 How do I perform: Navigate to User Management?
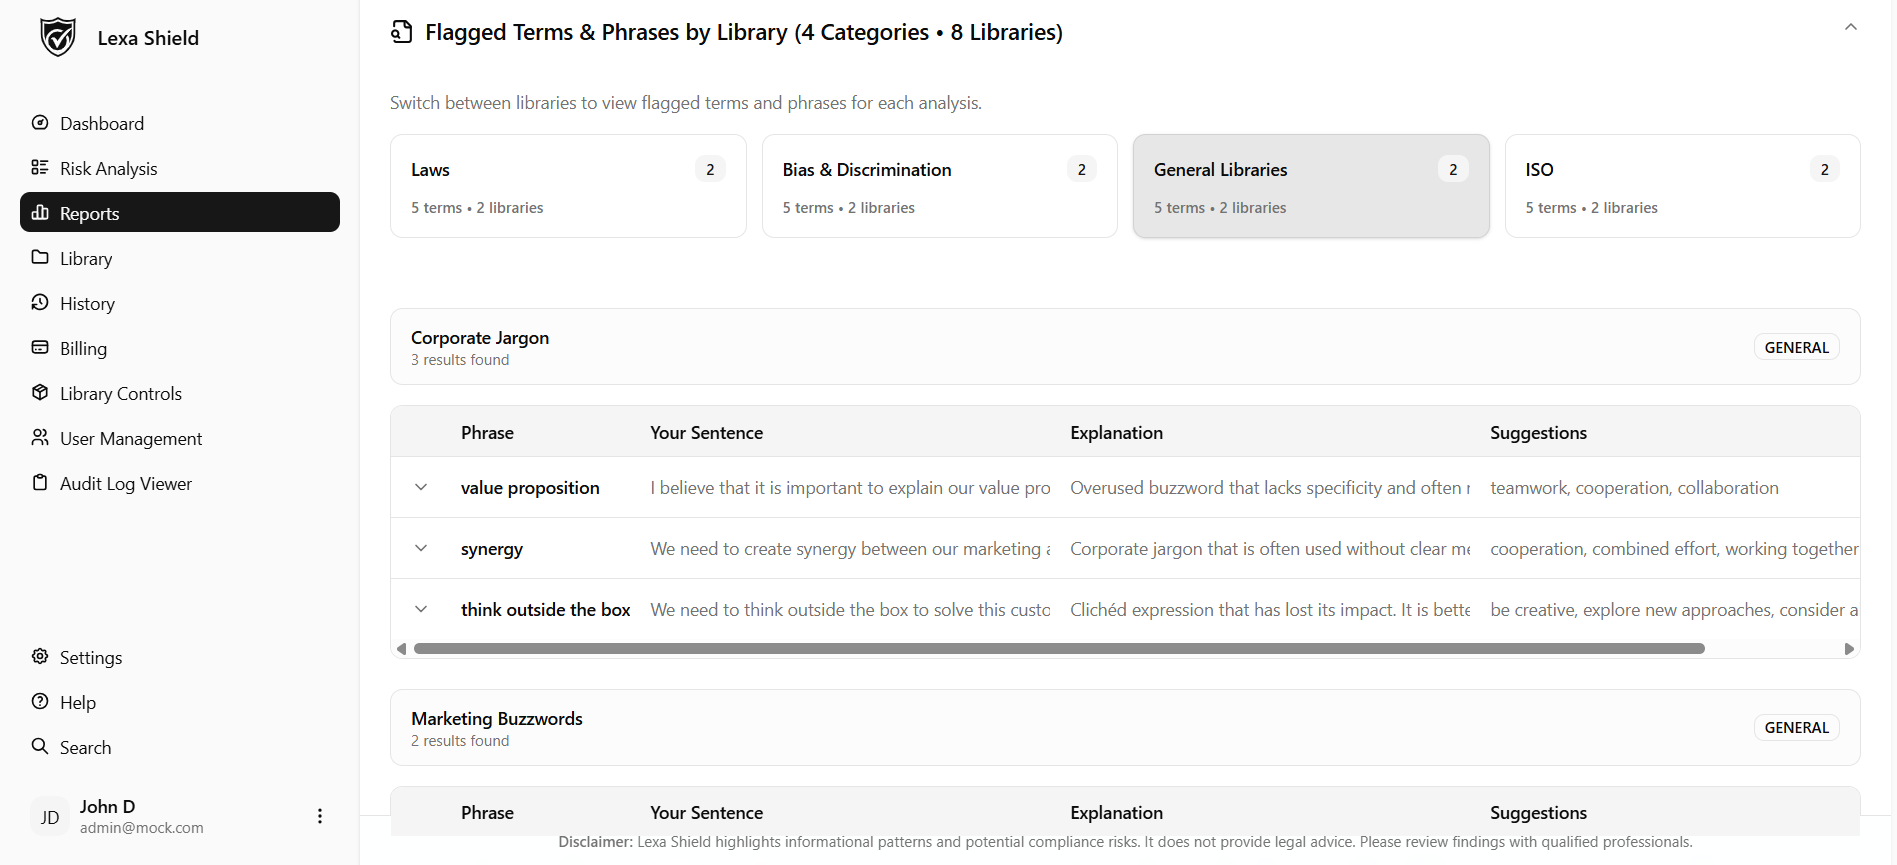[180, 438]
